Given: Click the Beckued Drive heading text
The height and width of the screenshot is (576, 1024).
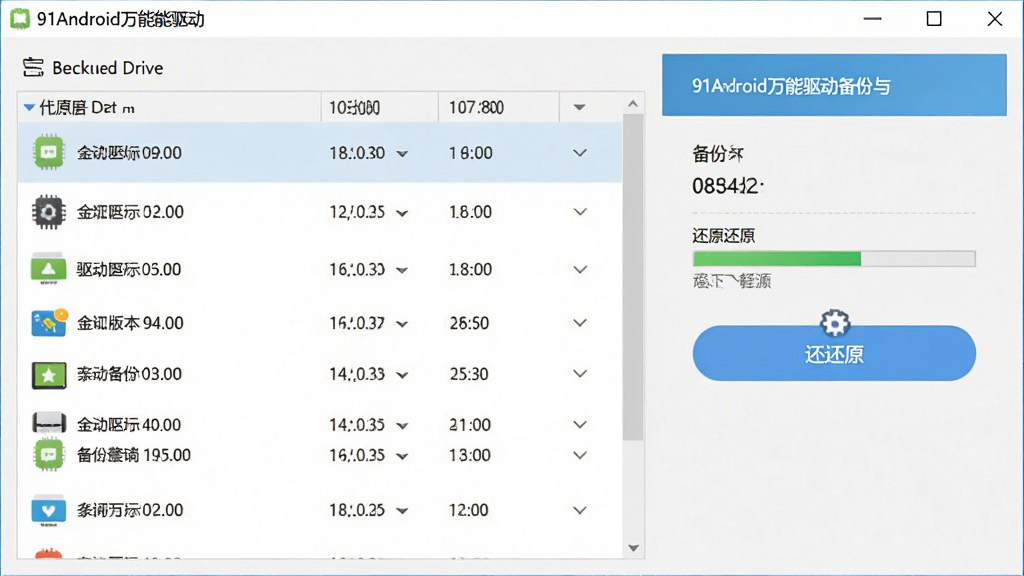Looking at the screenshot, I should pyautogui.click(x=108, y=68).
